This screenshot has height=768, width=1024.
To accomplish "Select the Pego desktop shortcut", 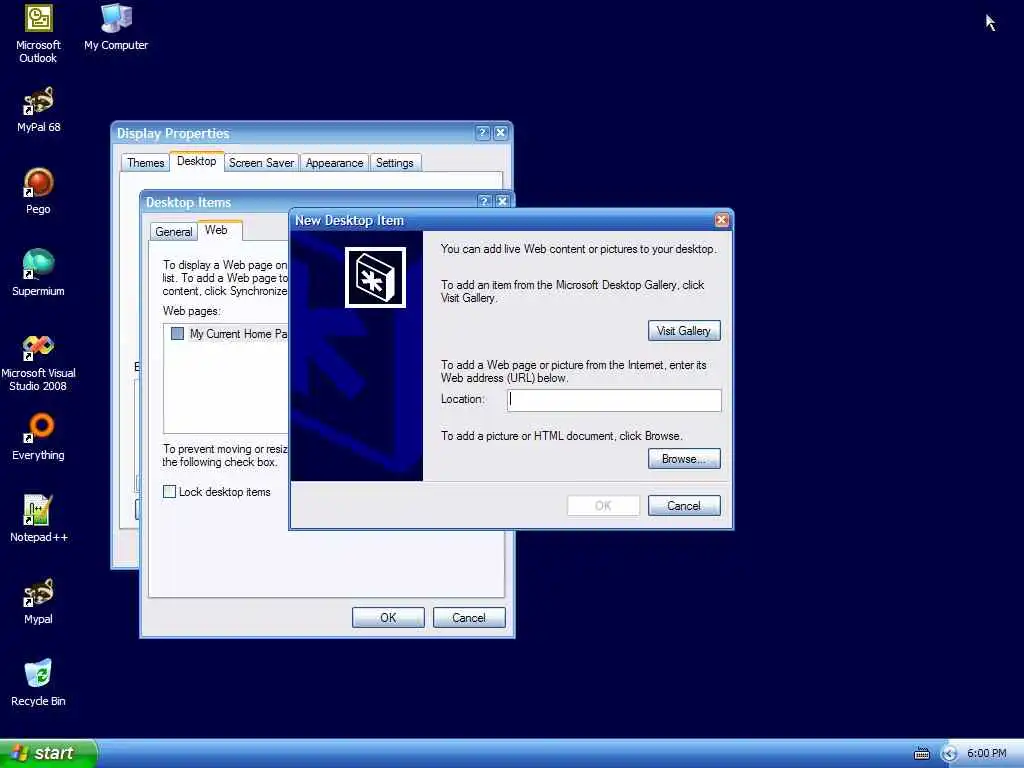I will pos(38,192).
